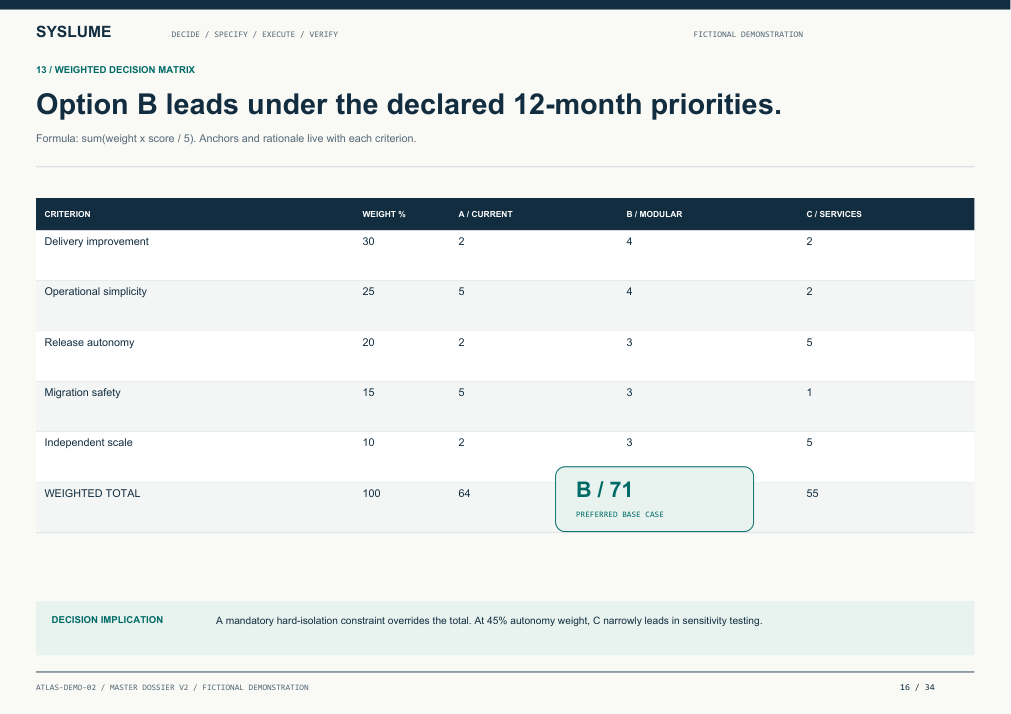Click Migration safety score for C / Services
1011x714 pixels.
tap(809, 392)
